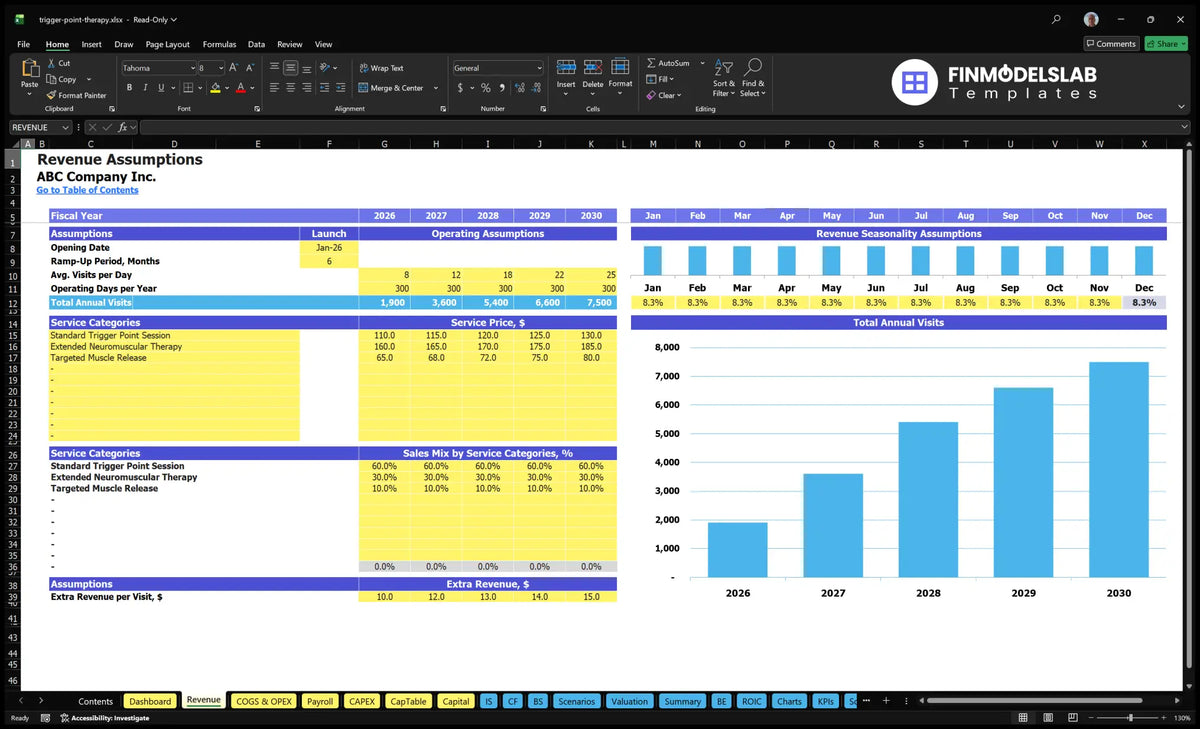Open the Tahoma font name dropdown
Screen dimensions: 1200x729
coord(191,68)
